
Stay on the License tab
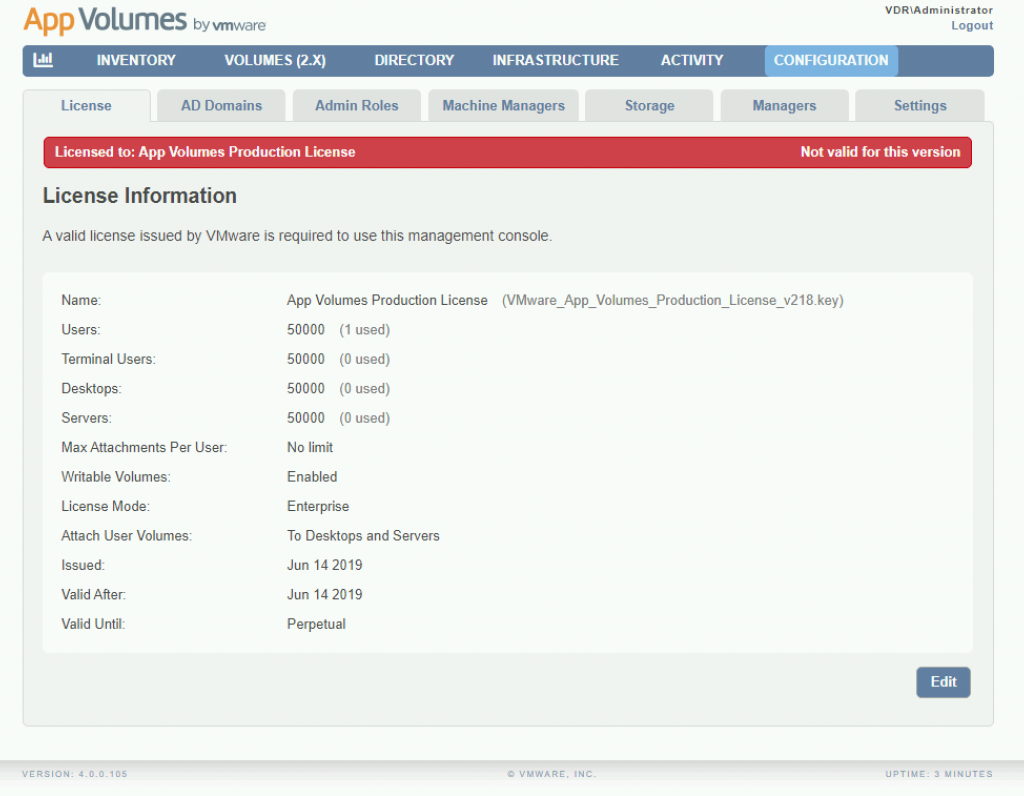coord(86,105)
